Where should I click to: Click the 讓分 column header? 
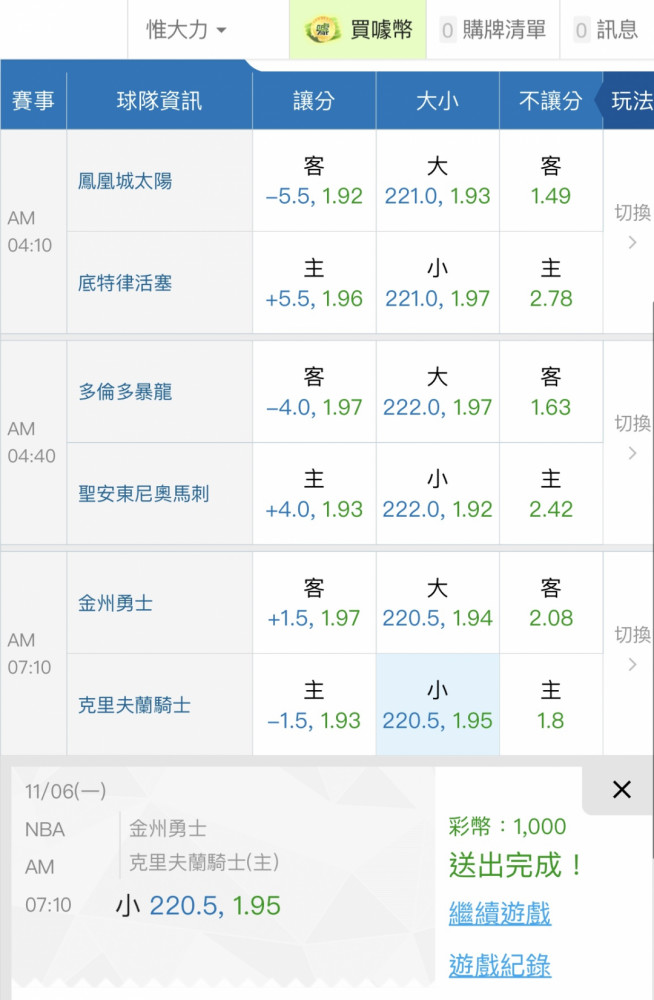tap(314, 100)
